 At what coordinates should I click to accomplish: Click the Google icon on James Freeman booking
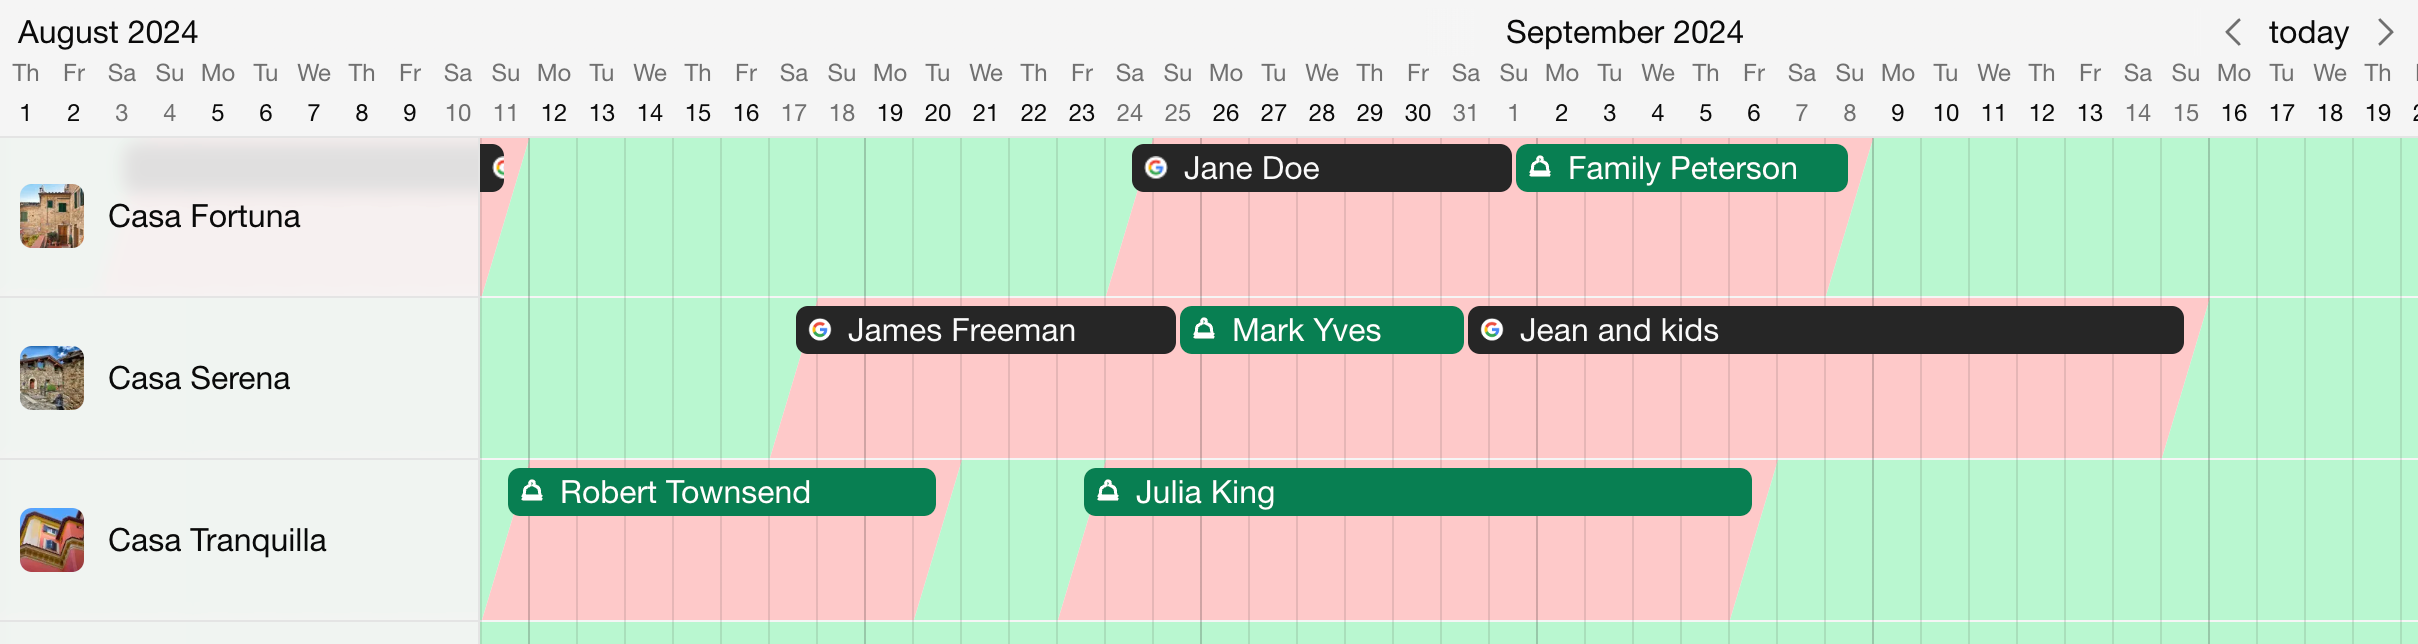pyautogui.click(x=820, y=330)
